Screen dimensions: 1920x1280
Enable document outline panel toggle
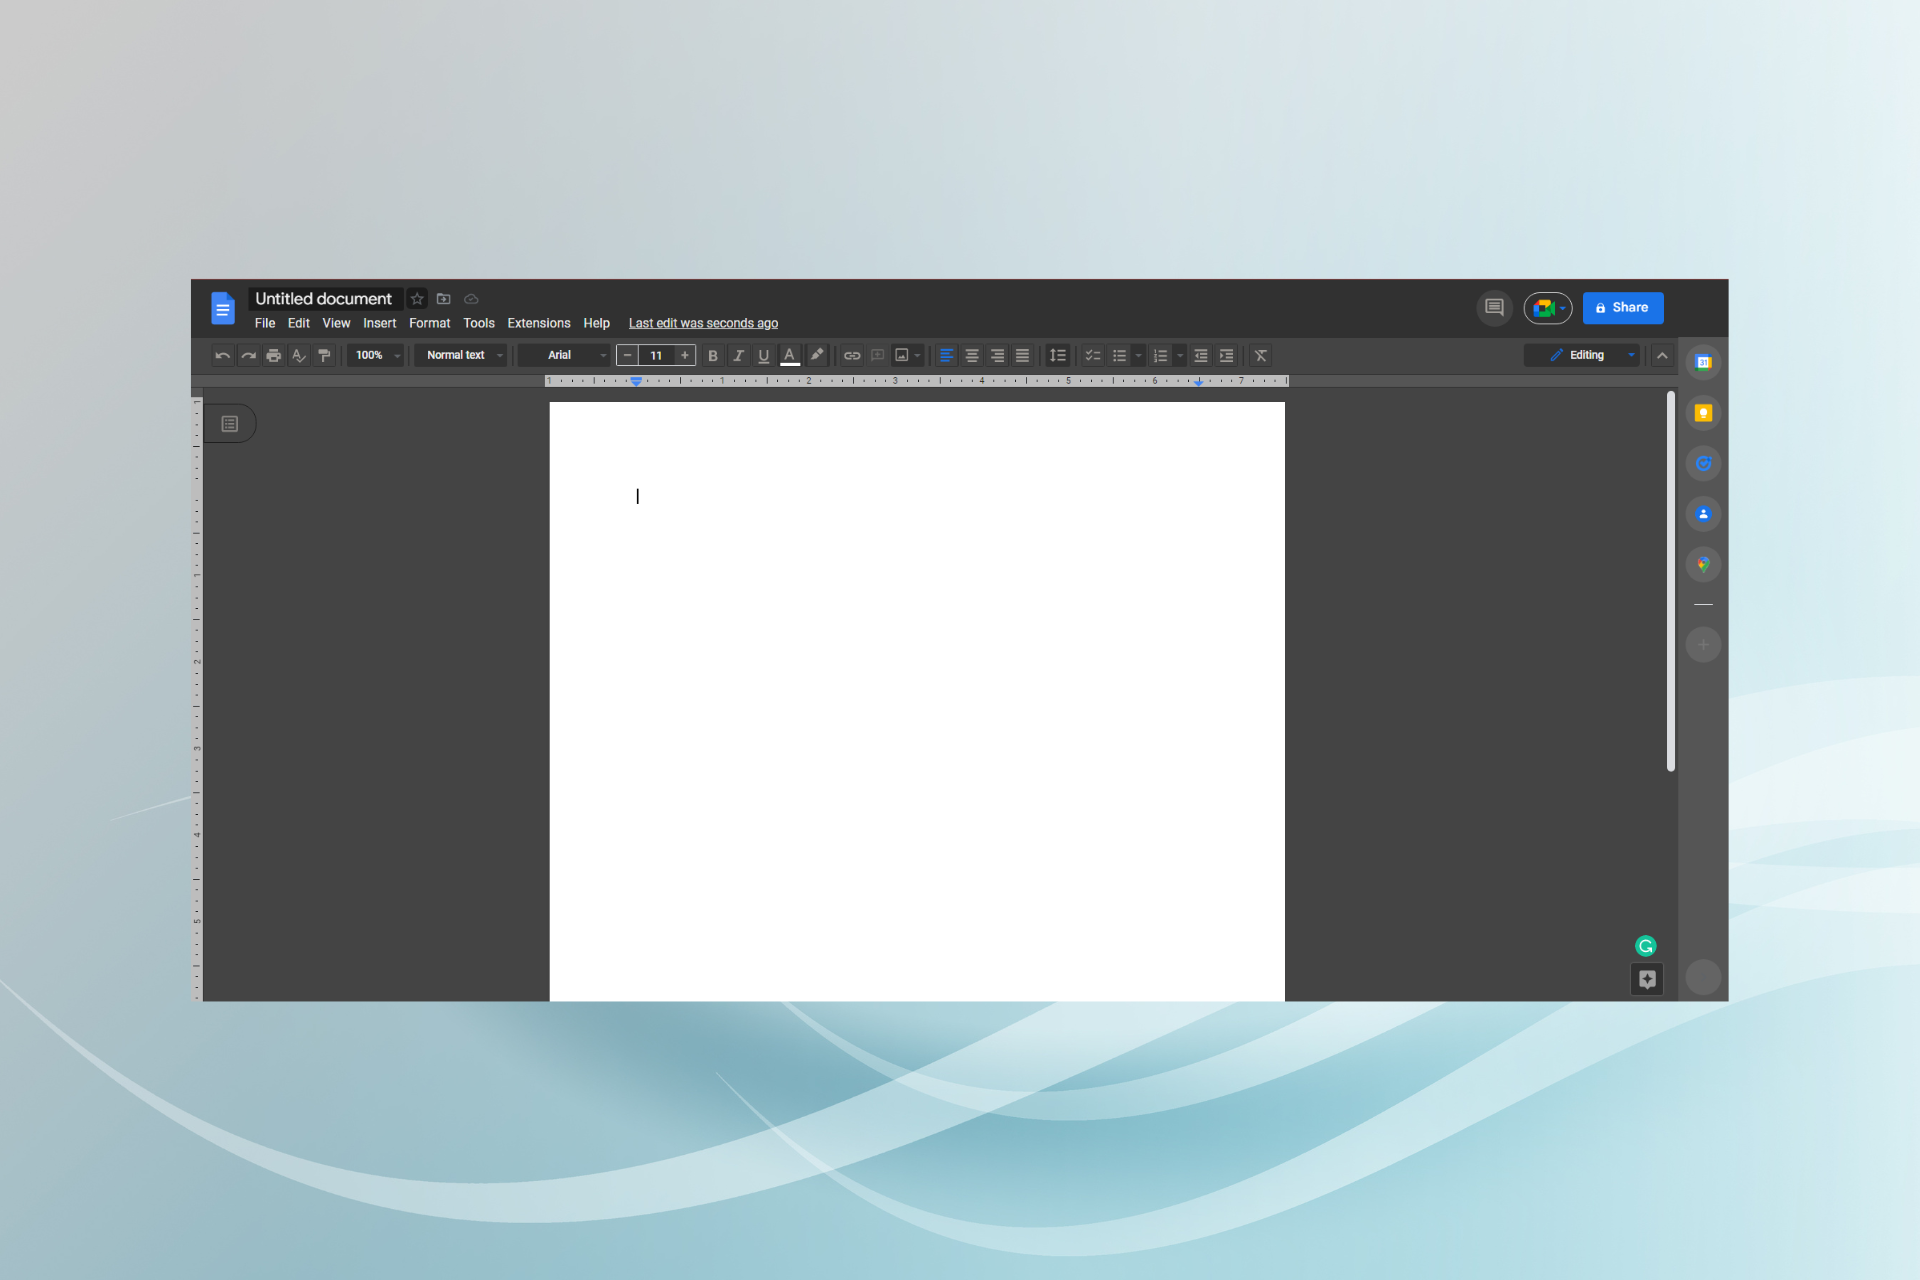230,423
